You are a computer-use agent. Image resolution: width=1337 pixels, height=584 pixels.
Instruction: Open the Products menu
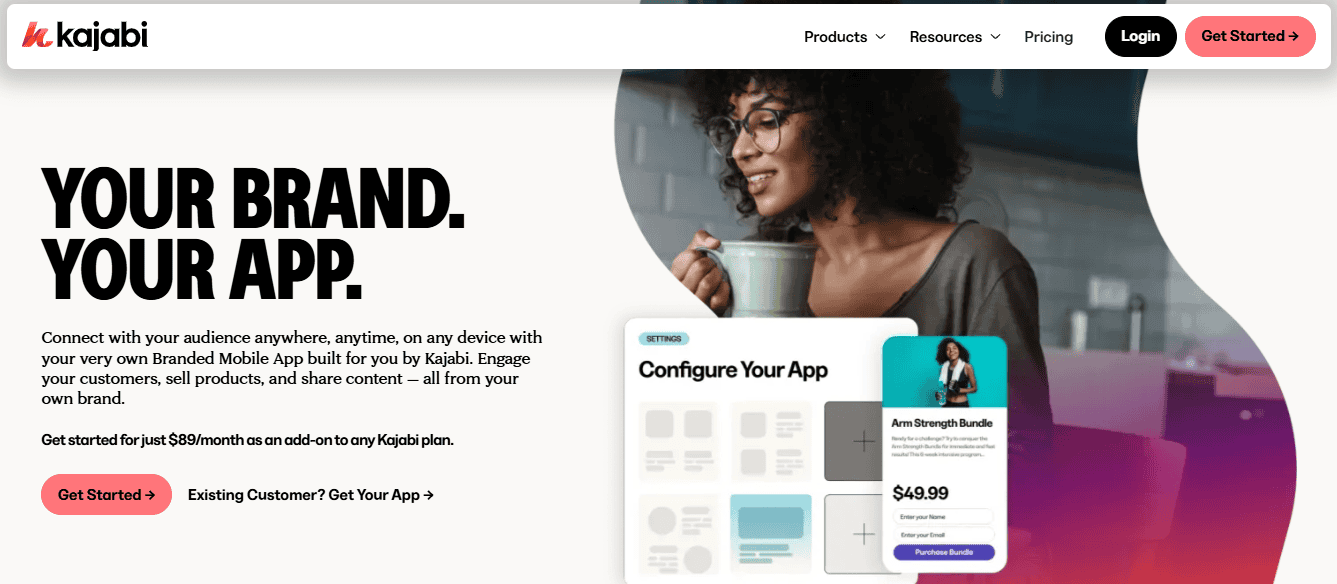pos(845,37)
